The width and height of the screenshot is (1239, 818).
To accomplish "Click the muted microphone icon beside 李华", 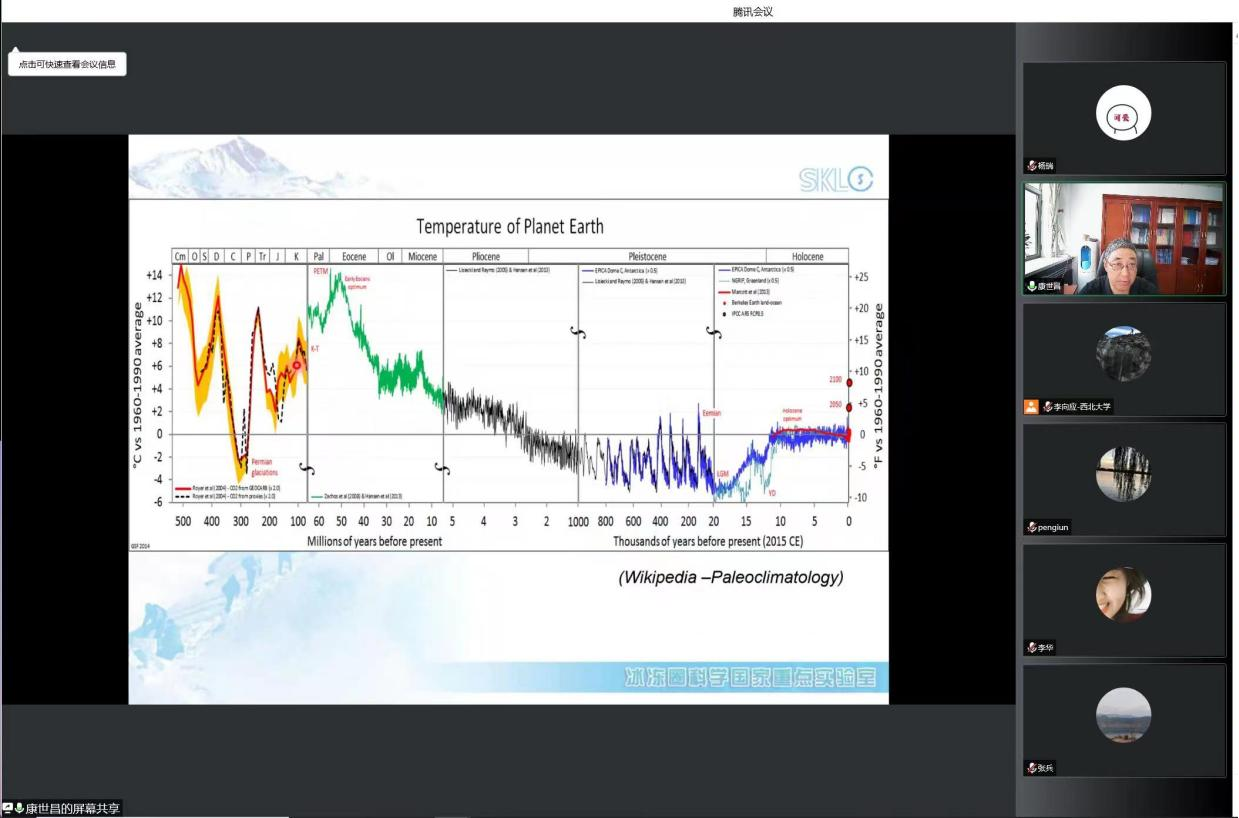I will tap(1032, 648).
